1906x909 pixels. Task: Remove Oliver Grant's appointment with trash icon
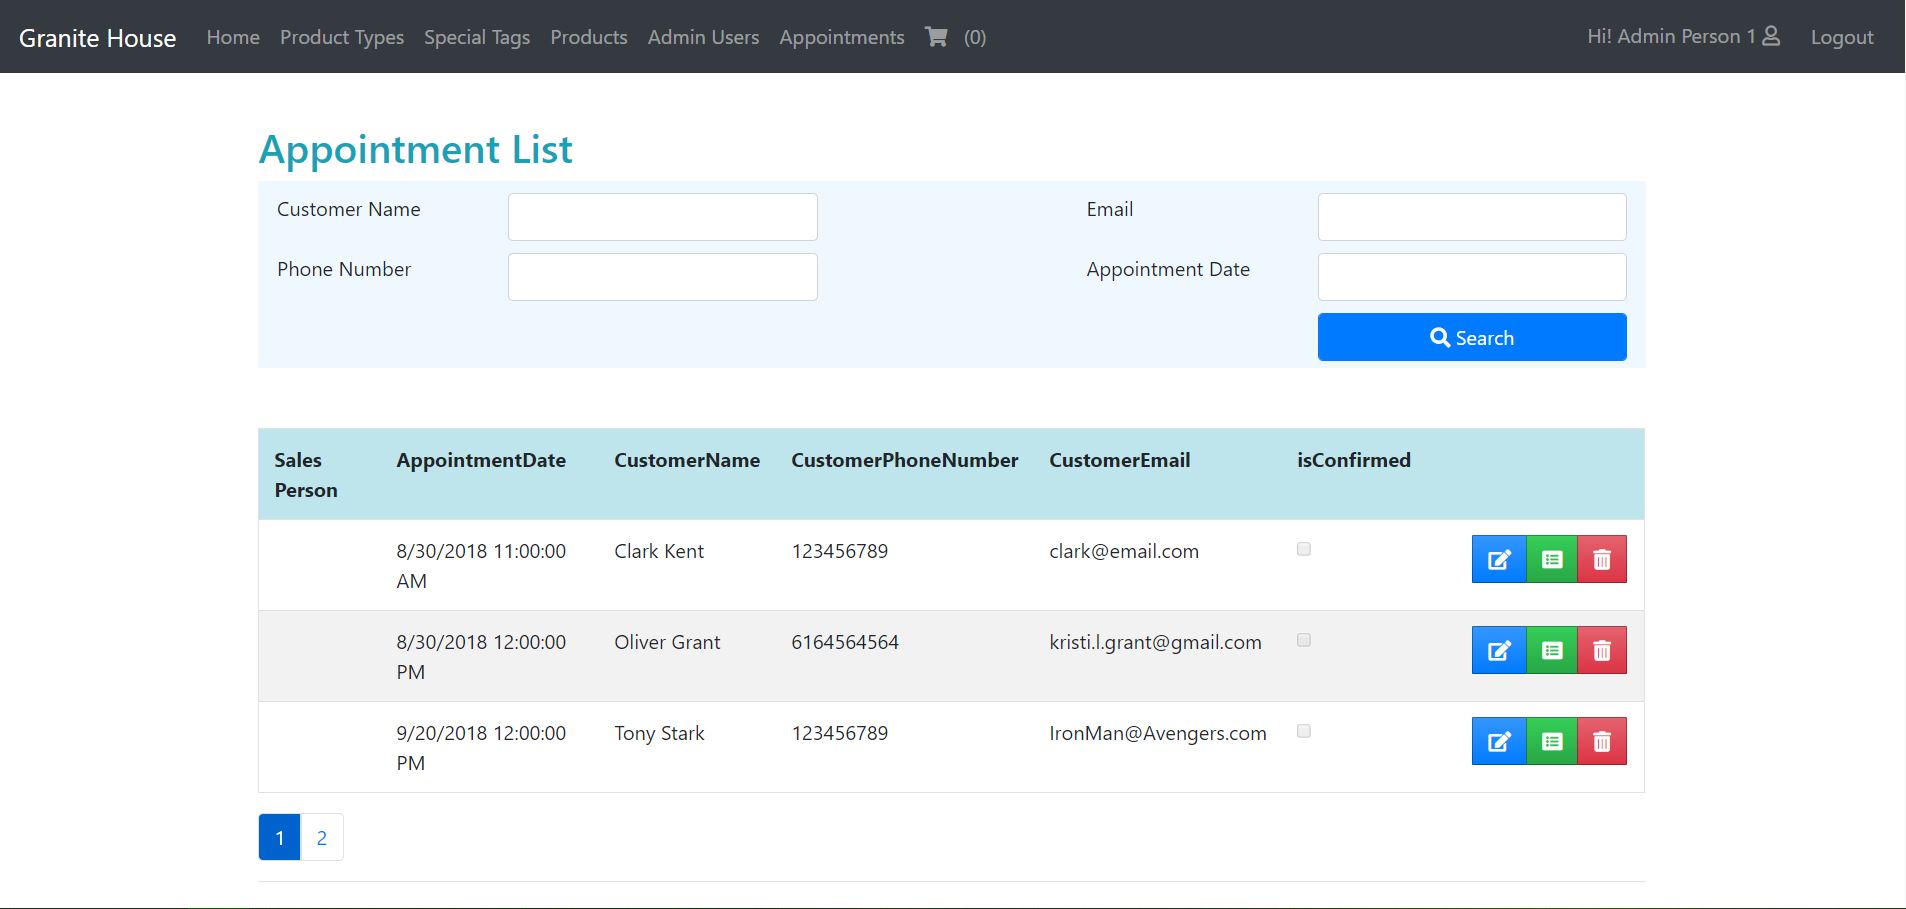coord(1601,650)
